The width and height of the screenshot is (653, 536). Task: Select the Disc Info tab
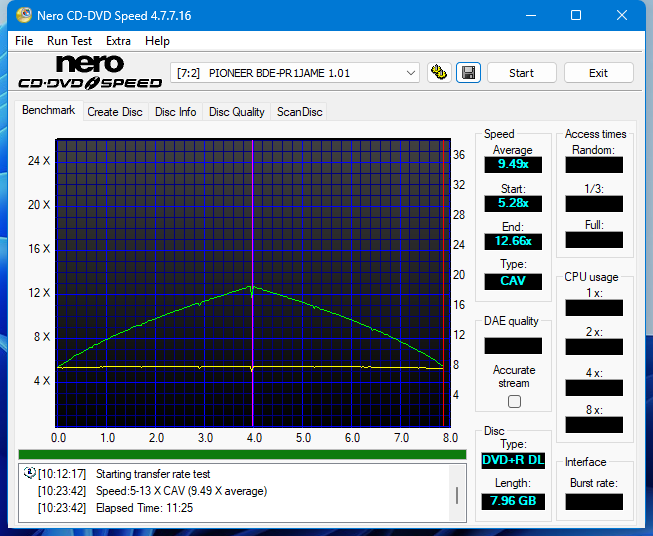pos(175,112)
